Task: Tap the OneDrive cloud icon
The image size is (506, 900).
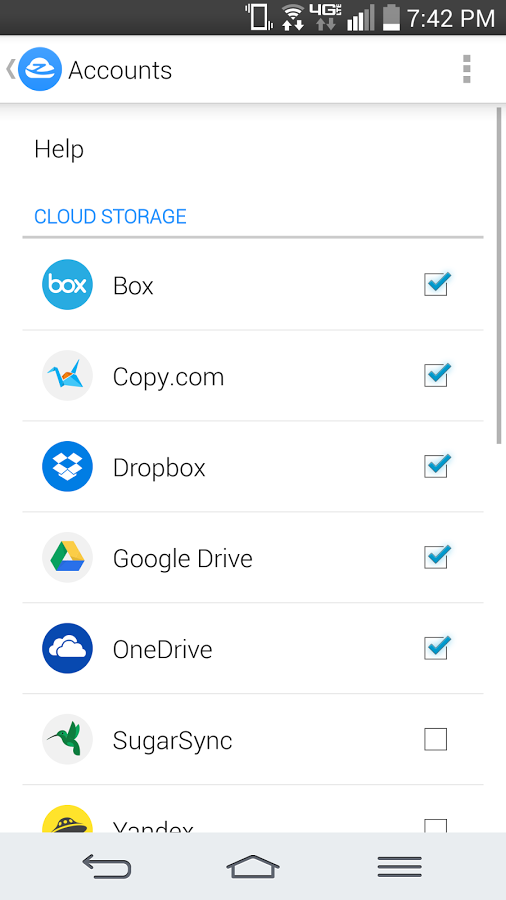Action: pos(68,649)
